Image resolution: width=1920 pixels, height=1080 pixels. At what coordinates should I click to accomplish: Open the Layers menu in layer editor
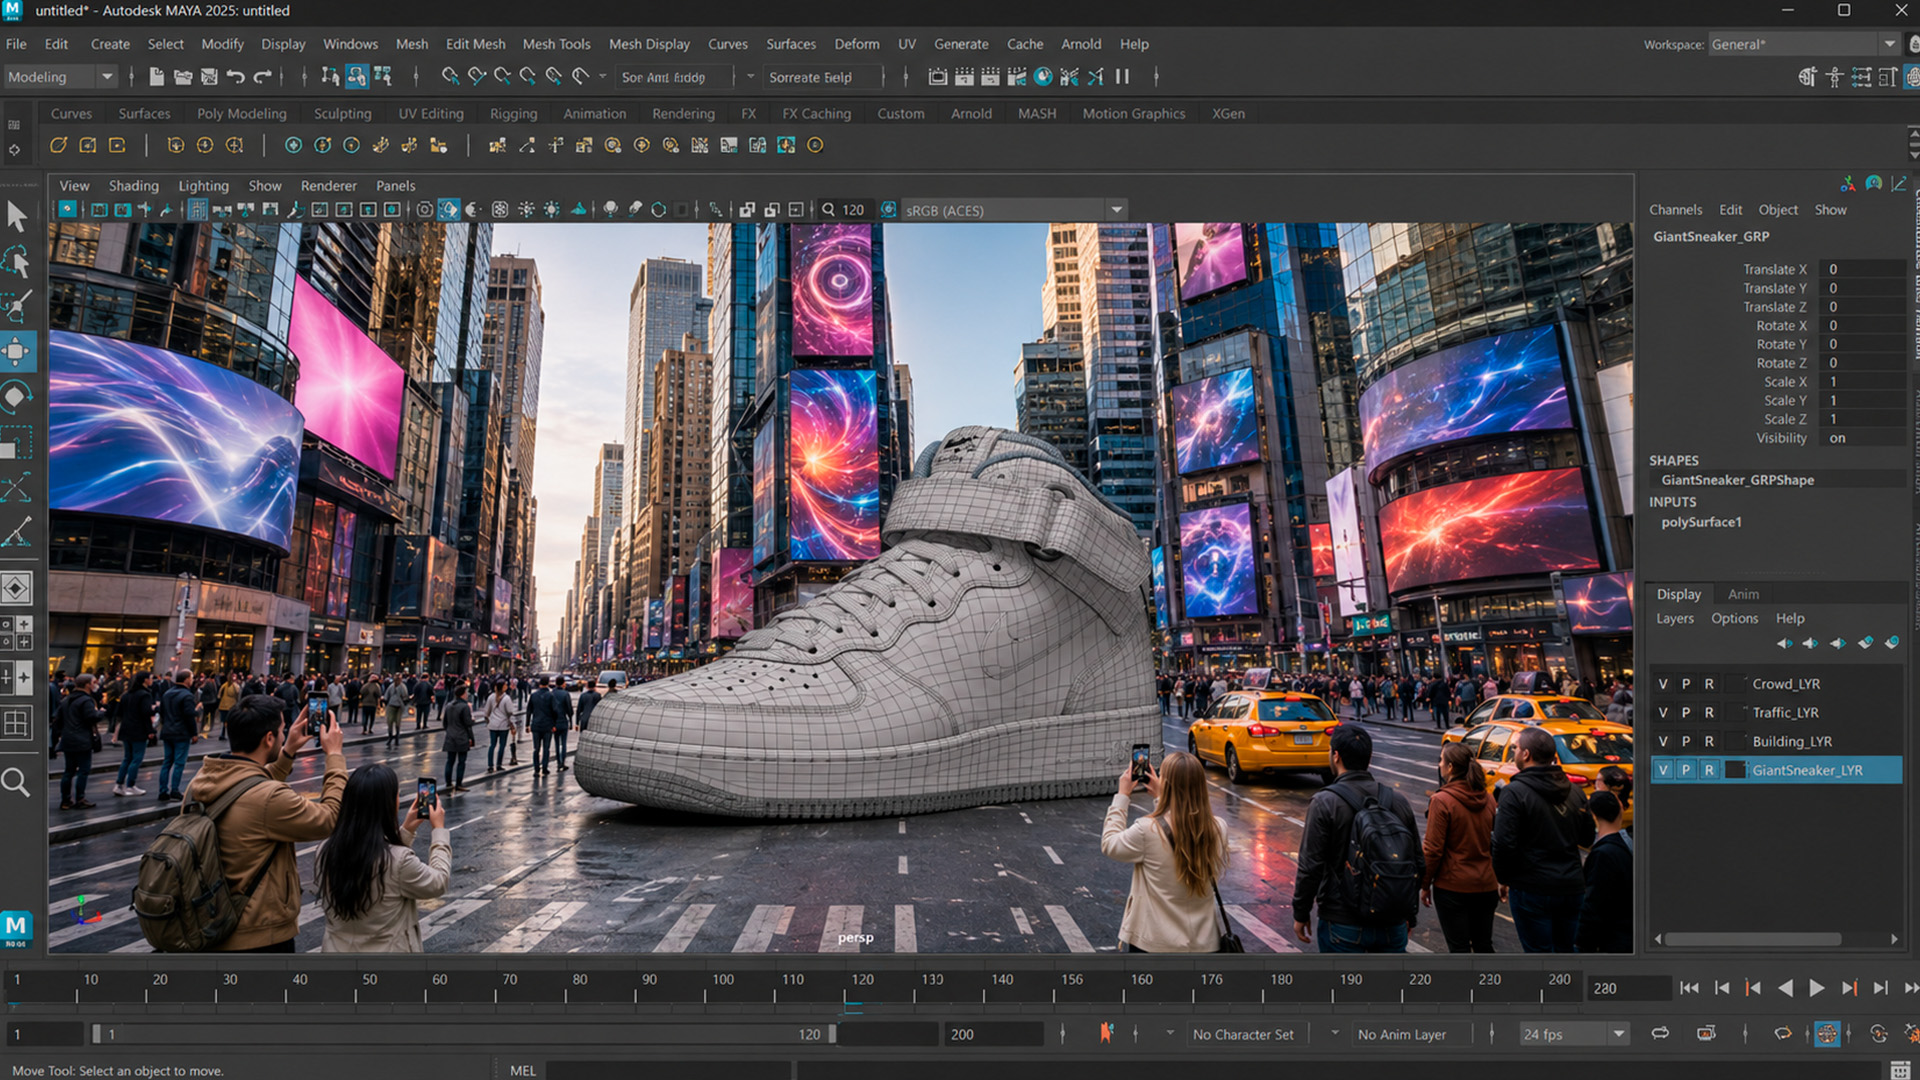pos(1675,618)
